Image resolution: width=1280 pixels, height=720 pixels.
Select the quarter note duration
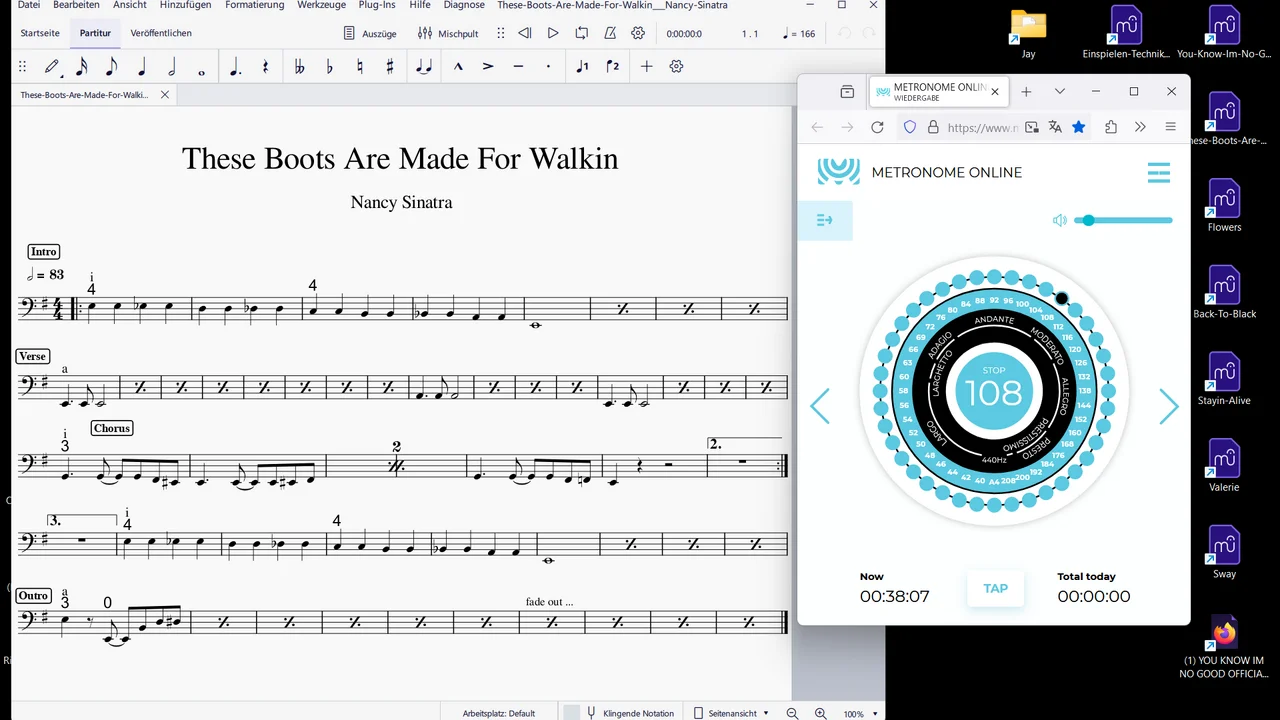point(142,67)
